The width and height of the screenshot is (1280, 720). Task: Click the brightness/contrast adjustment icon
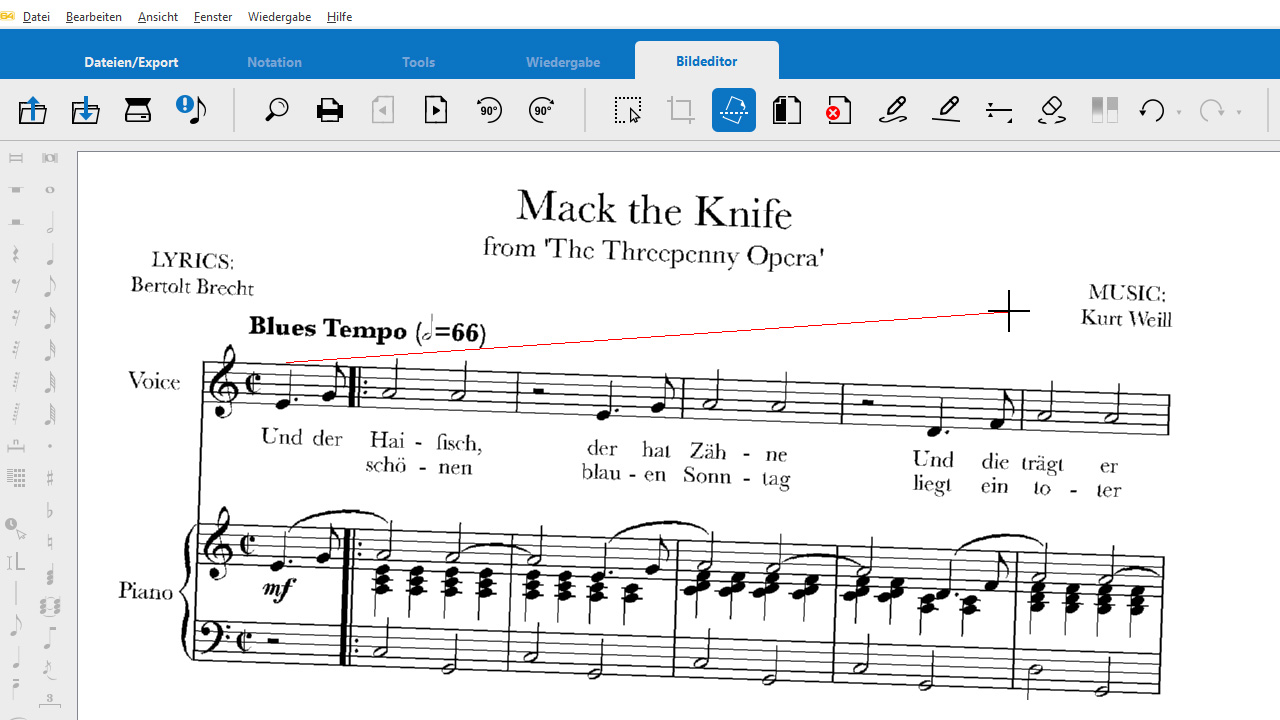coord(1104,110)
